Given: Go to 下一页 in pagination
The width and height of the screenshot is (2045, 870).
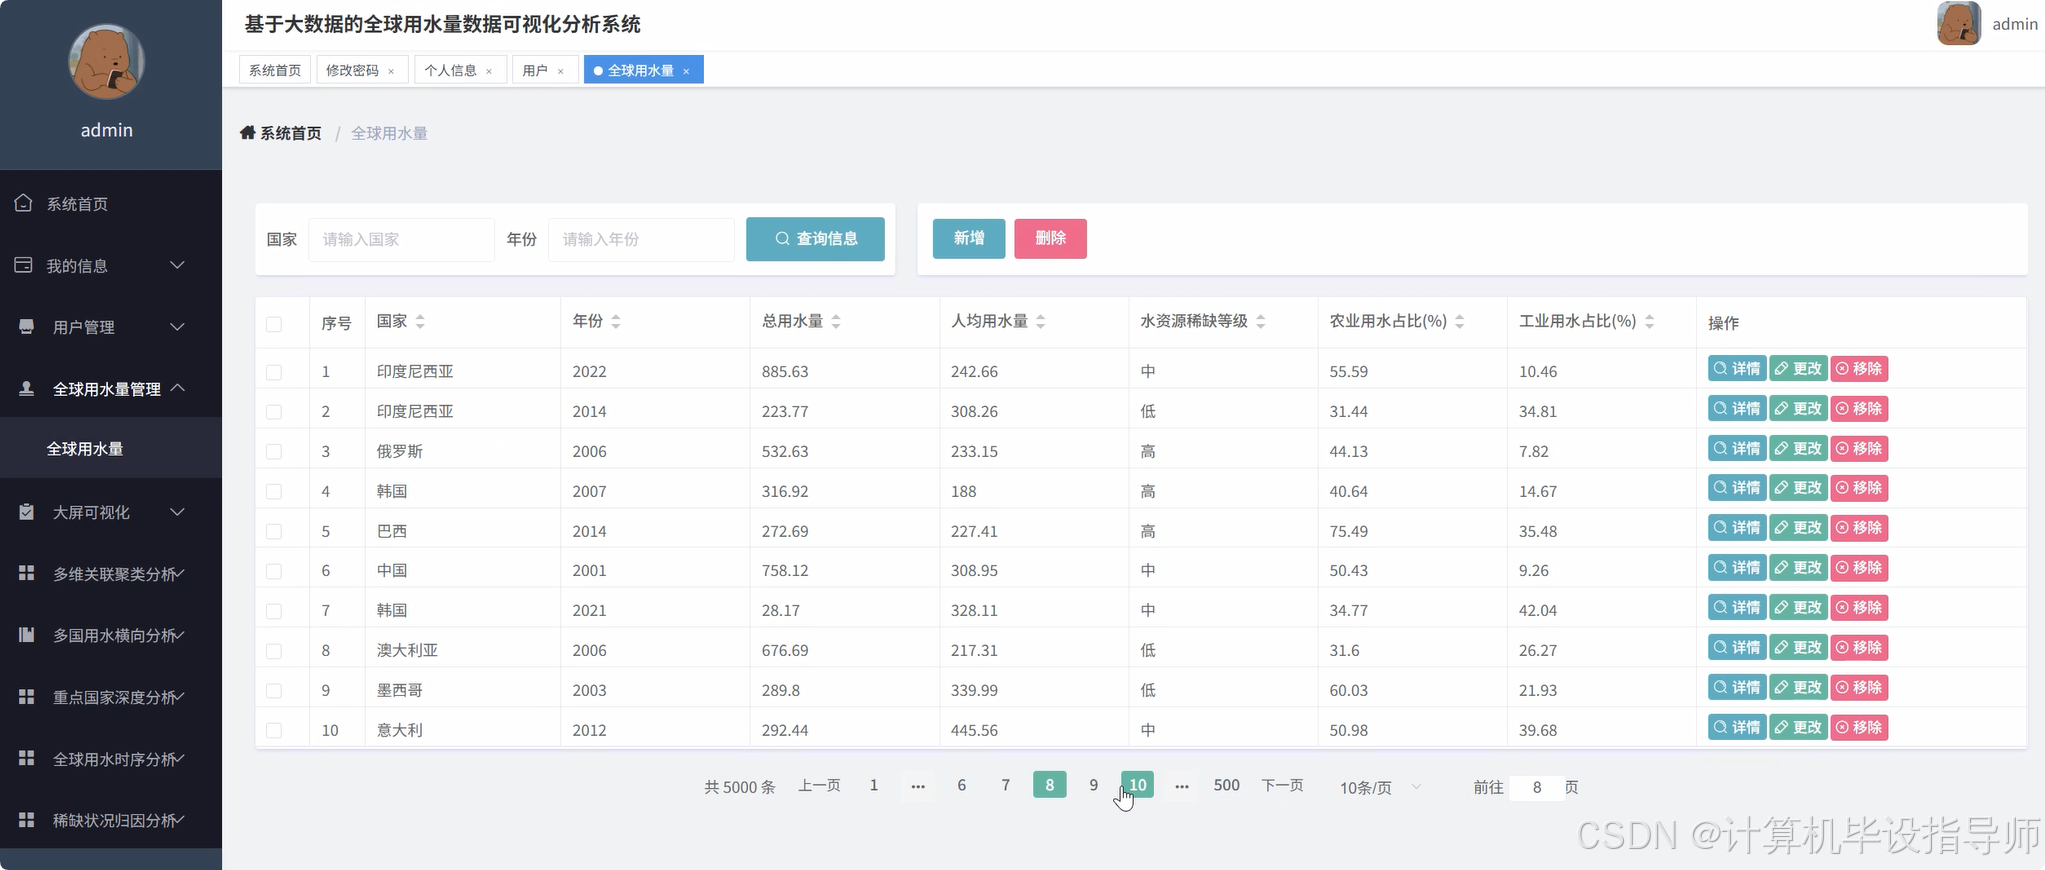Looking at the screenshot, I should pyautogui.click(x=1282, y=786).
